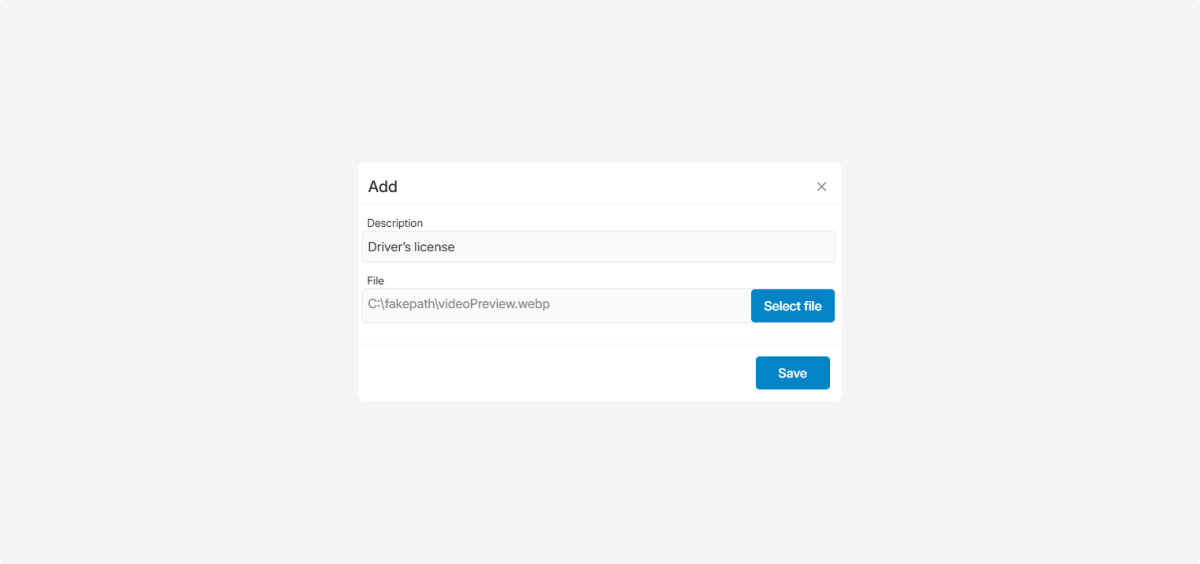Screen dimensions: 1200x564
Task: Dismiss the dialog using the X icon
Action: point(821,187)
